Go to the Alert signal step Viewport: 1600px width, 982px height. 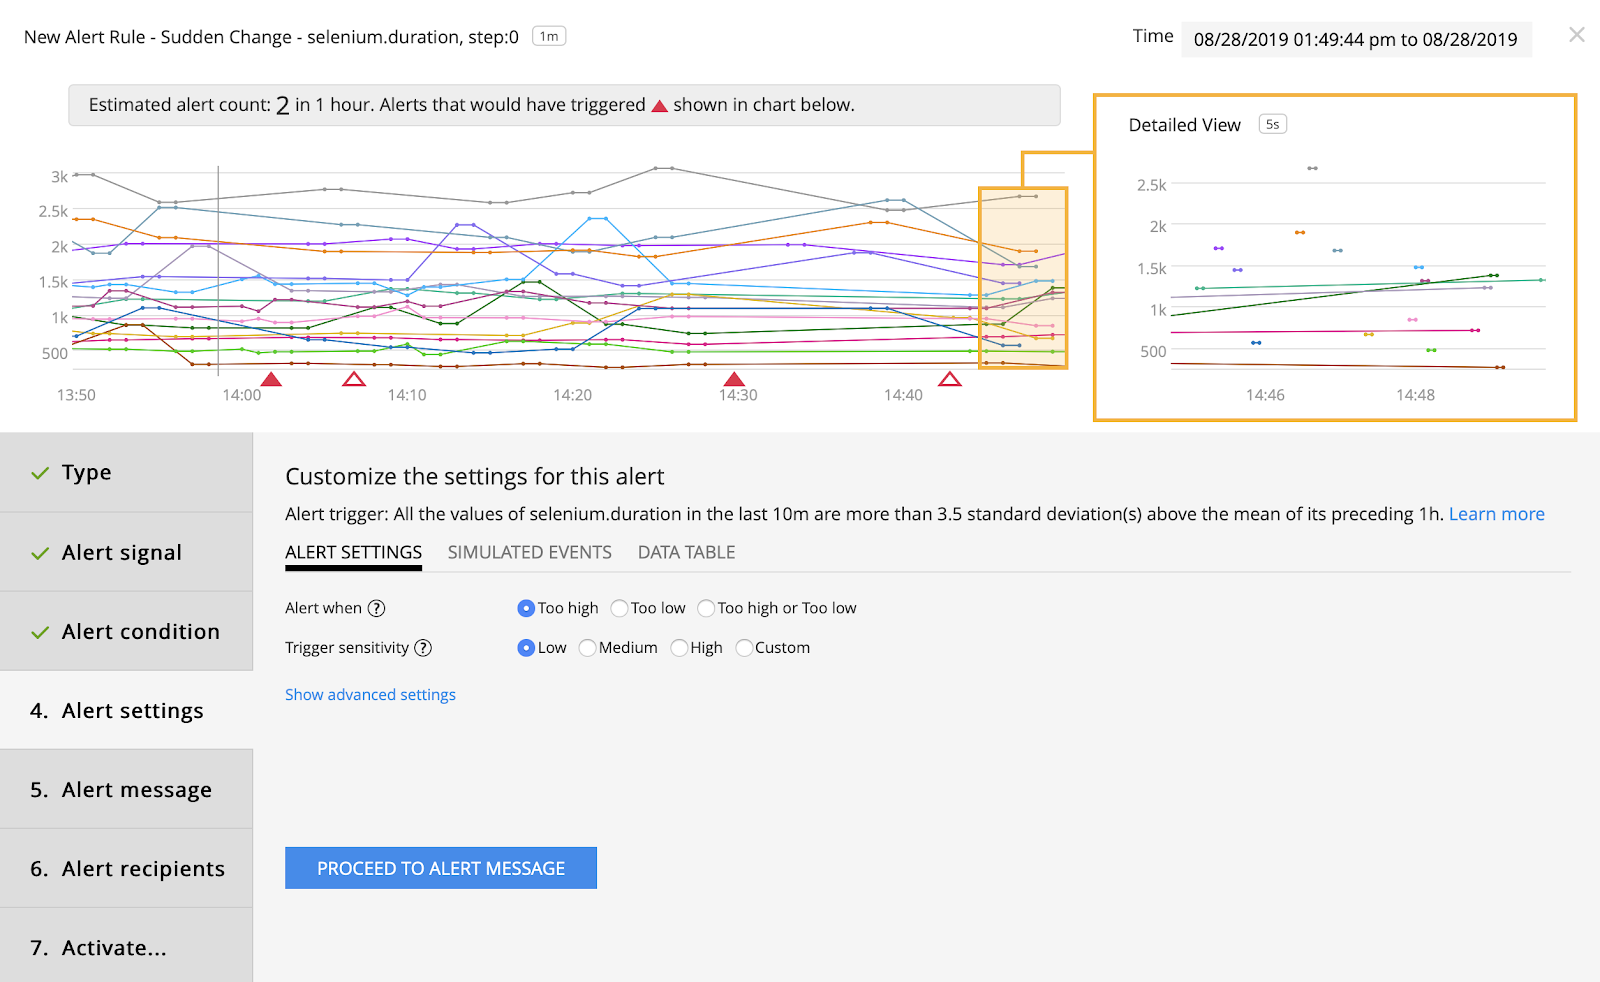(x=126, y=552)
